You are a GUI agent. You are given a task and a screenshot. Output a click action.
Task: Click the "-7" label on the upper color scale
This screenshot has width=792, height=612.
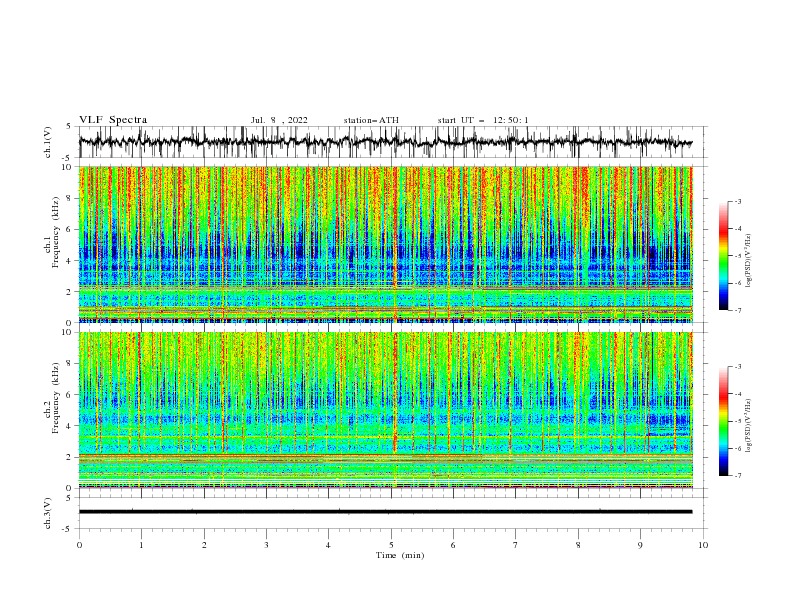point(738,310)
